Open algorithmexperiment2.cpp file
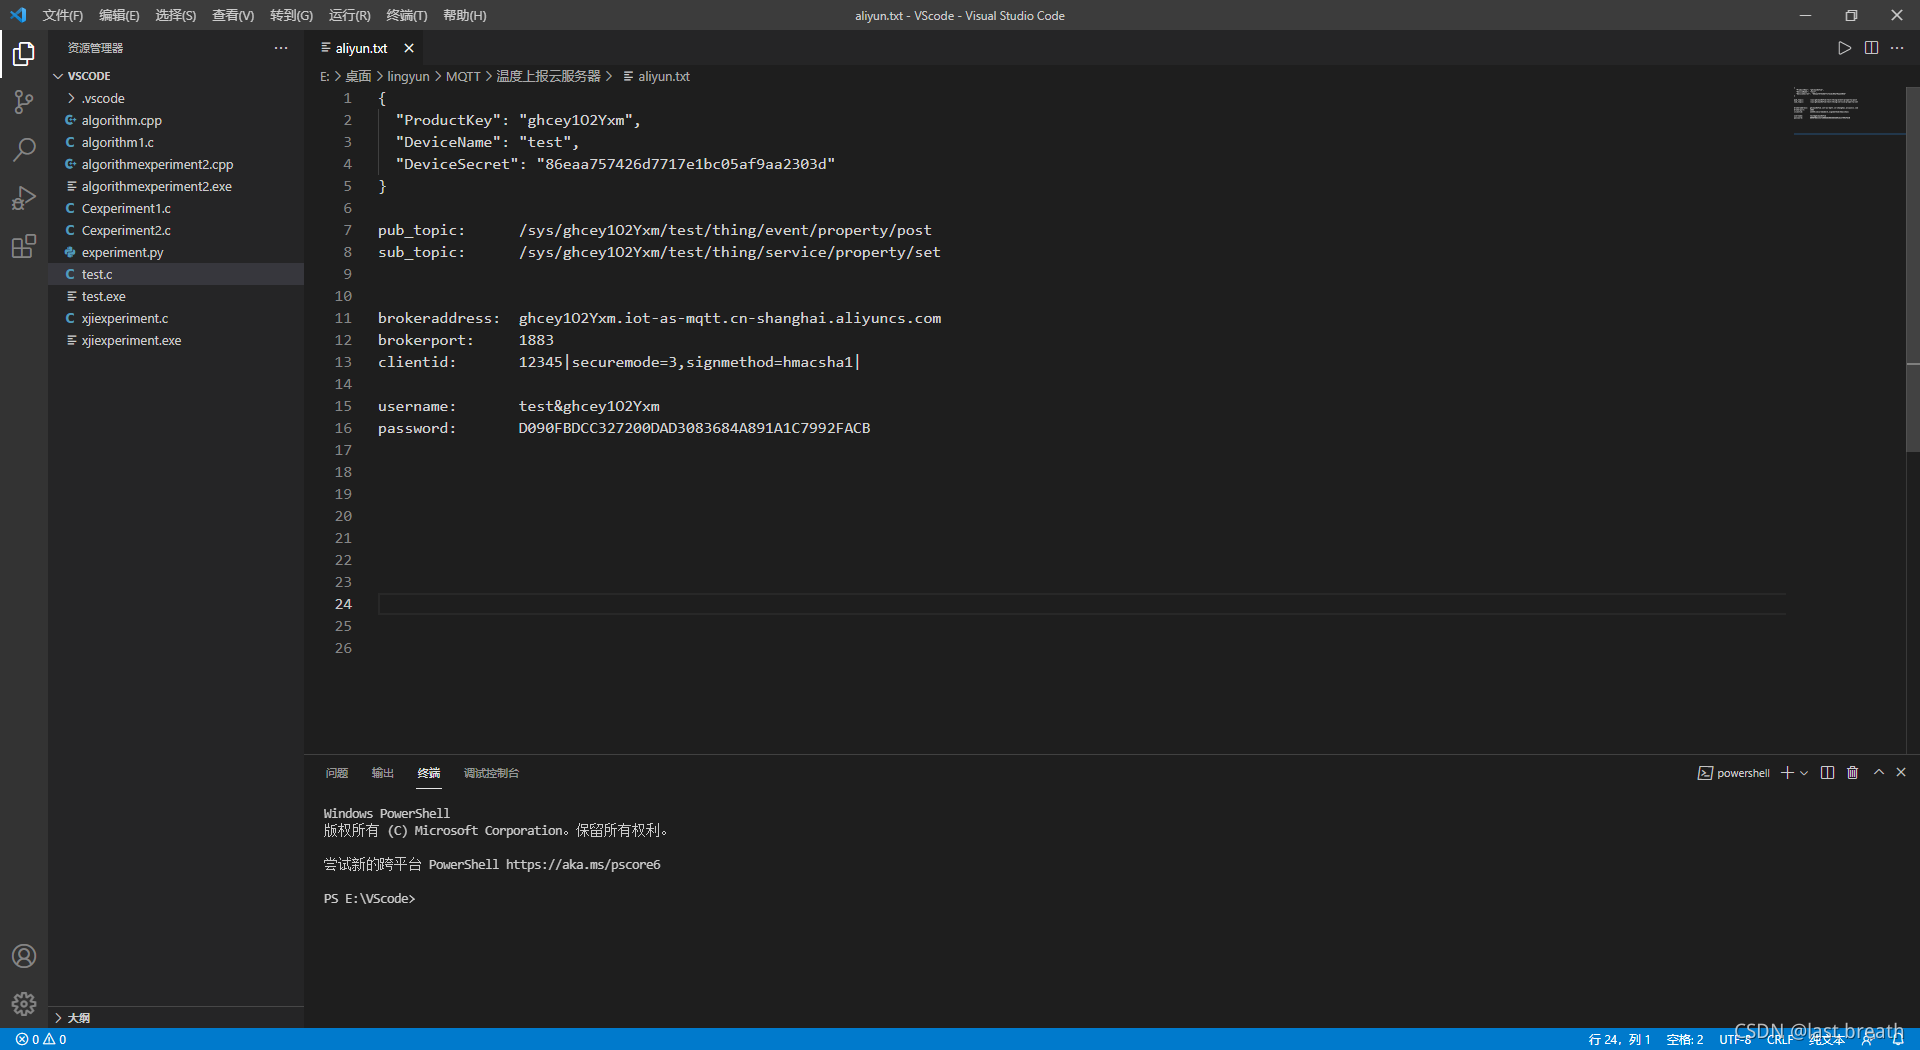 coord(176,164)
